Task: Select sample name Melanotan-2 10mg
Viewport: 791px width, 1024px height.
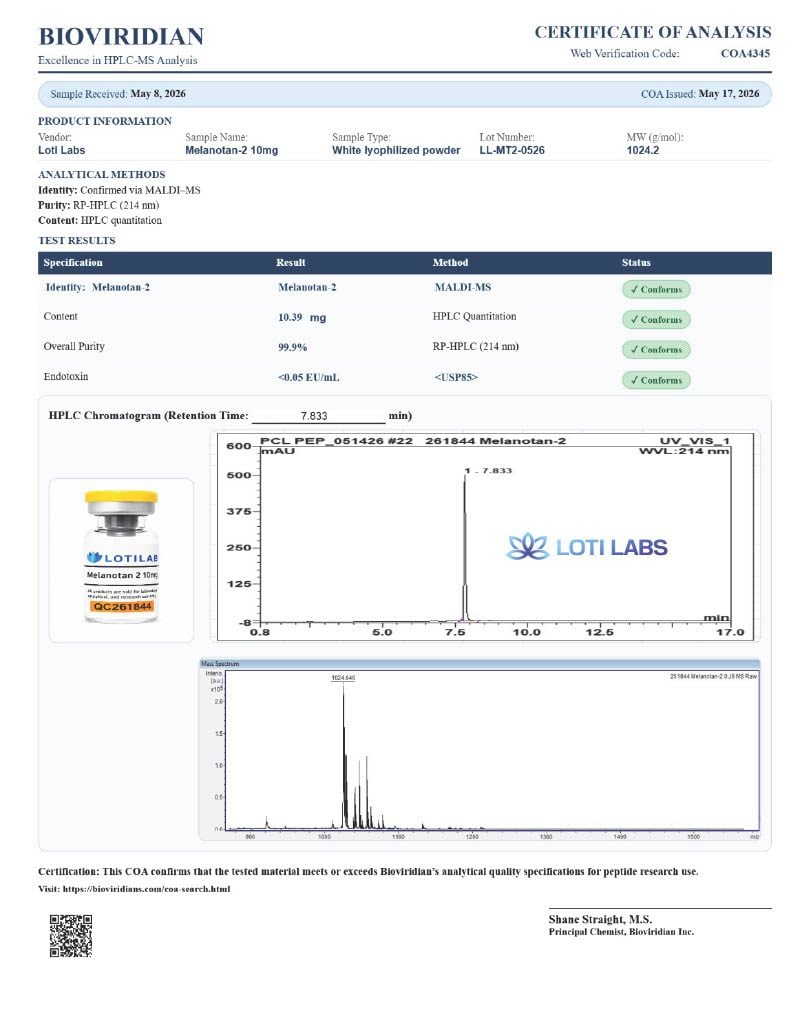Action: 231,150
